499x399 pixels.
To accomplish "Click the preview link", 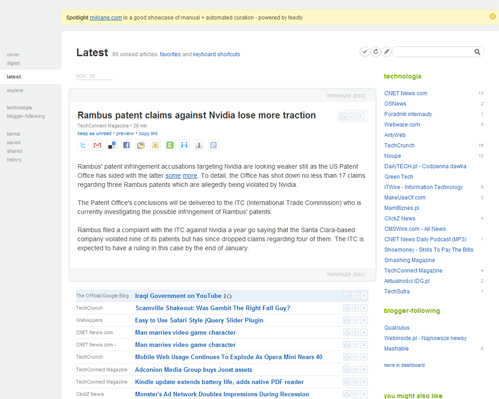I will pos(125,133).
